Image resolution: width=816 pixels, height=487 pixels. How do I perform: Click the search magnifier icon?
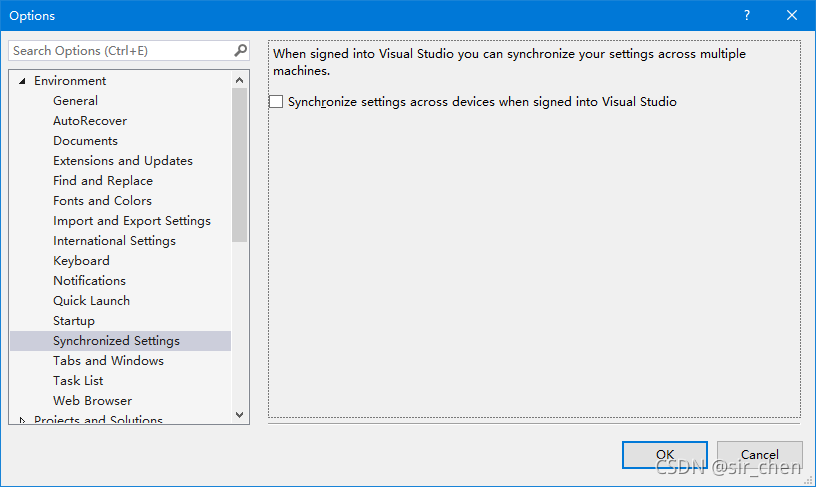click(240, 50)
